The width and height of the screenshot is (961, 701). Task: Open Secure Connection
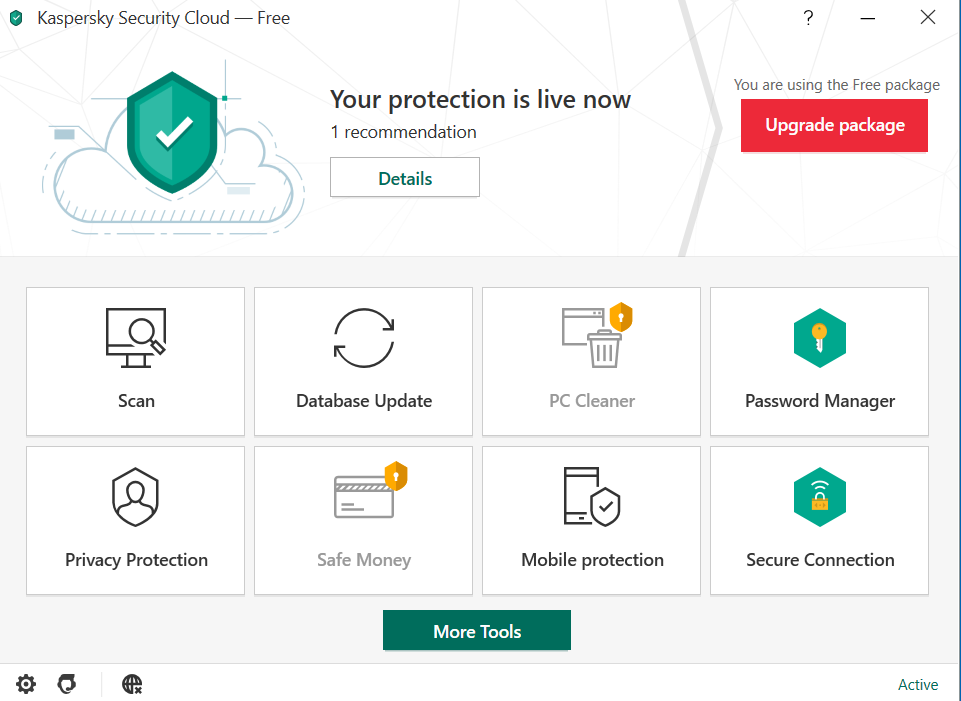819,520
